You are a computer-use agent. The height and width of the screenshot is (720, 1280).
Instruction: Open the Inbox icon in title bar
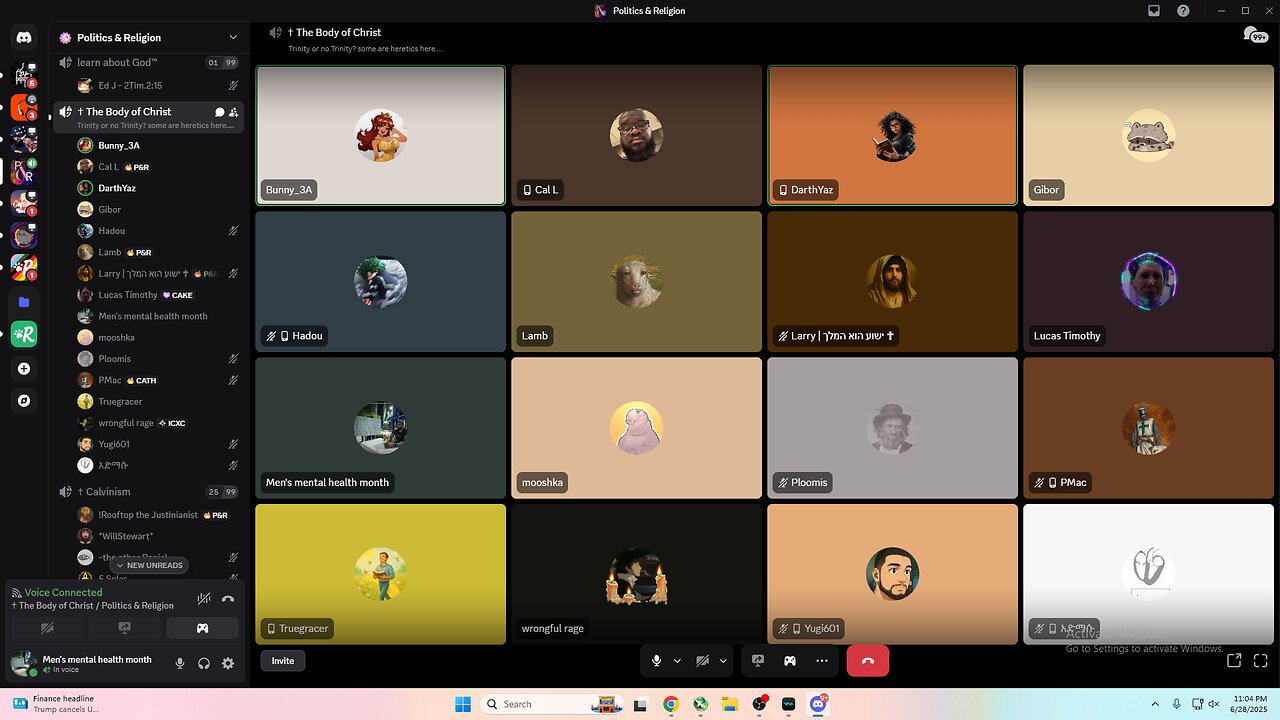click(1153, 11)
